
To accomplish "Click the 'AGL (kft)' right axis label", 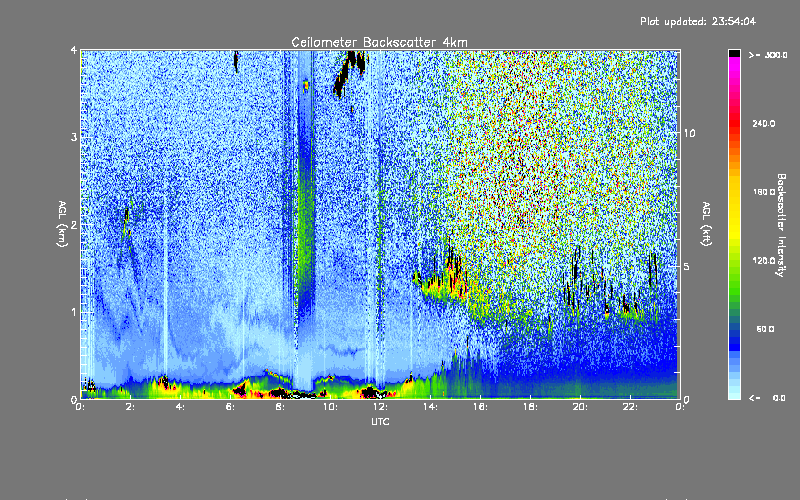I will (706, 224).
